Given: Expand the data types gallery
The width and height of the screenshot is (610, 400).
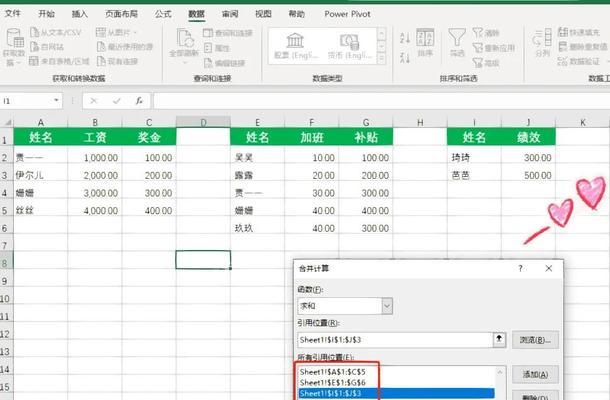Looking at the screenshot, I should click(382, 59).
